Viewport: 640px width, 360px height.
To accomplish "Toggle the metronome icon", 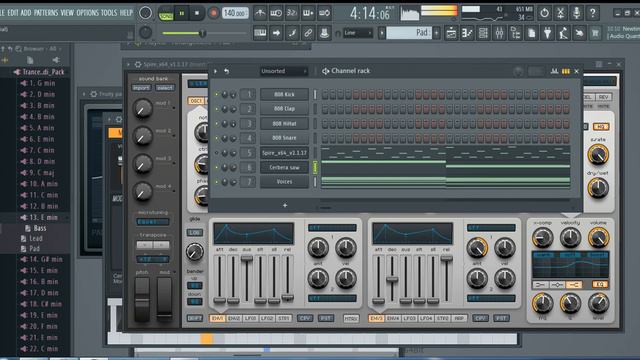I will pyautogui.click(x=260, y=13).
